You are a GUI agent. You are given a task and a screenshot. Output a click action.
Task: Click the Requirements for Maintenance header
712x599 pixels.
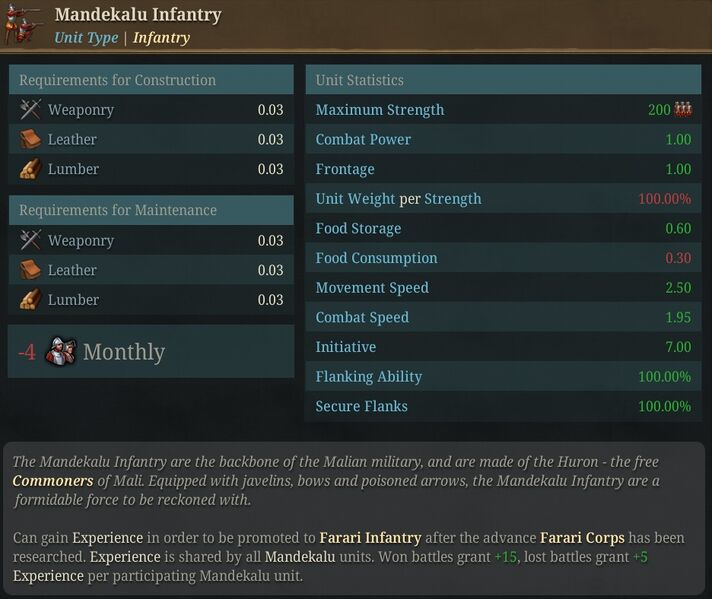coord(151,210)
